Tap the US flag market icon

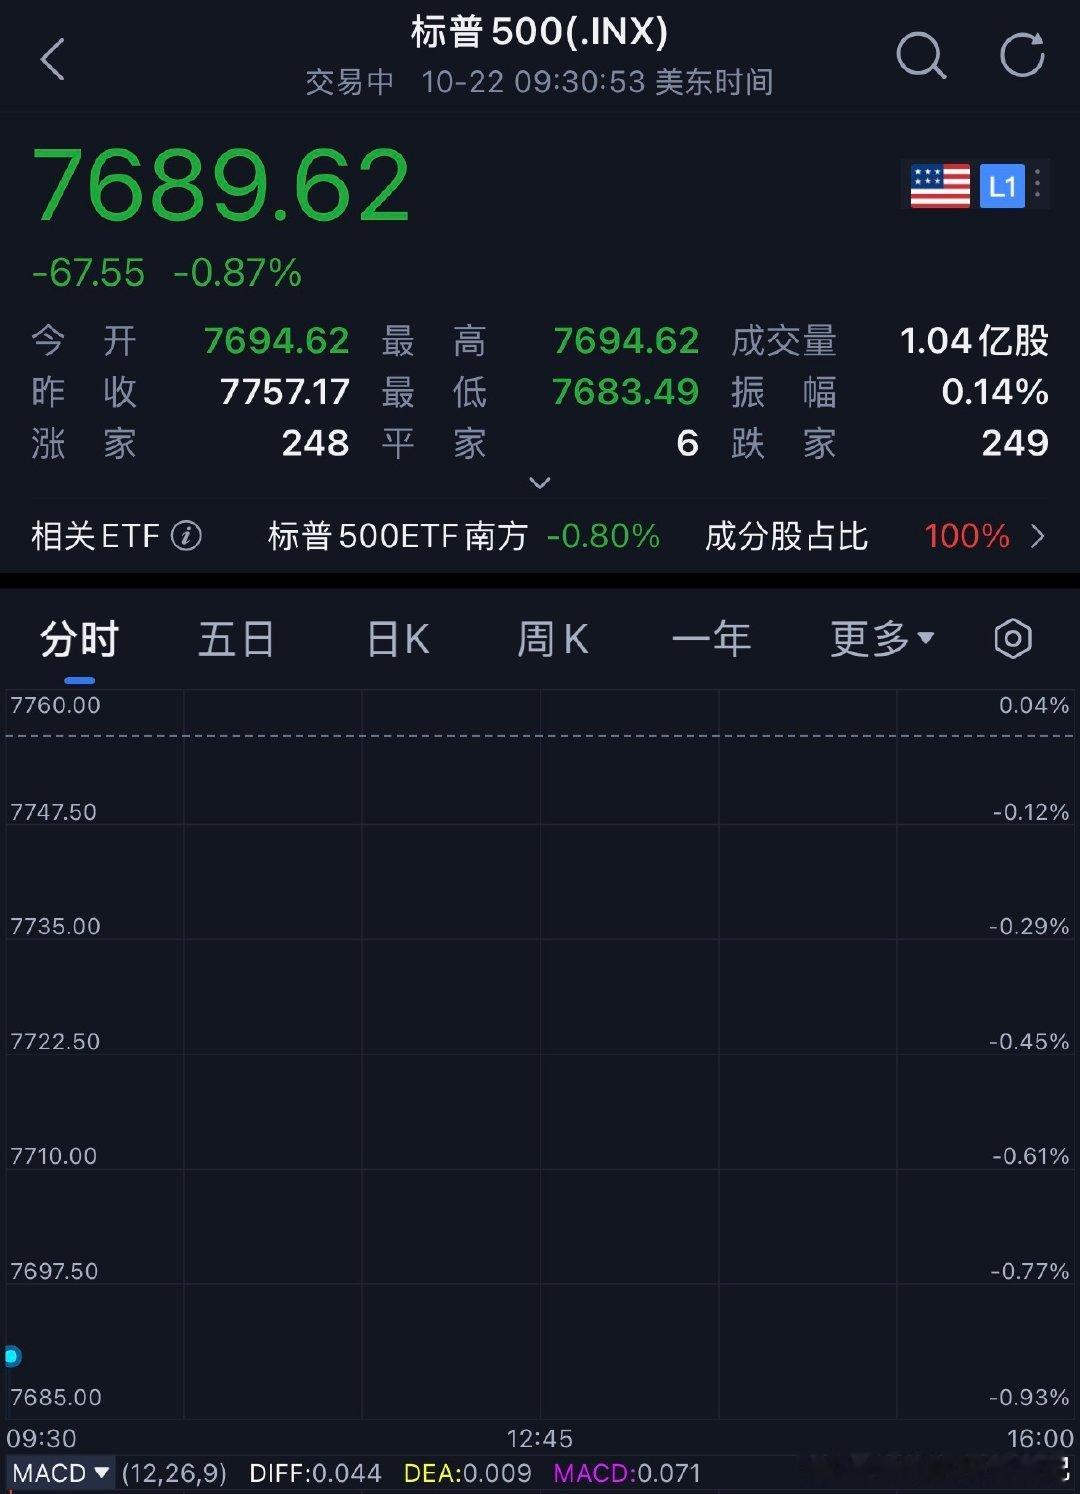pos(940,186)
